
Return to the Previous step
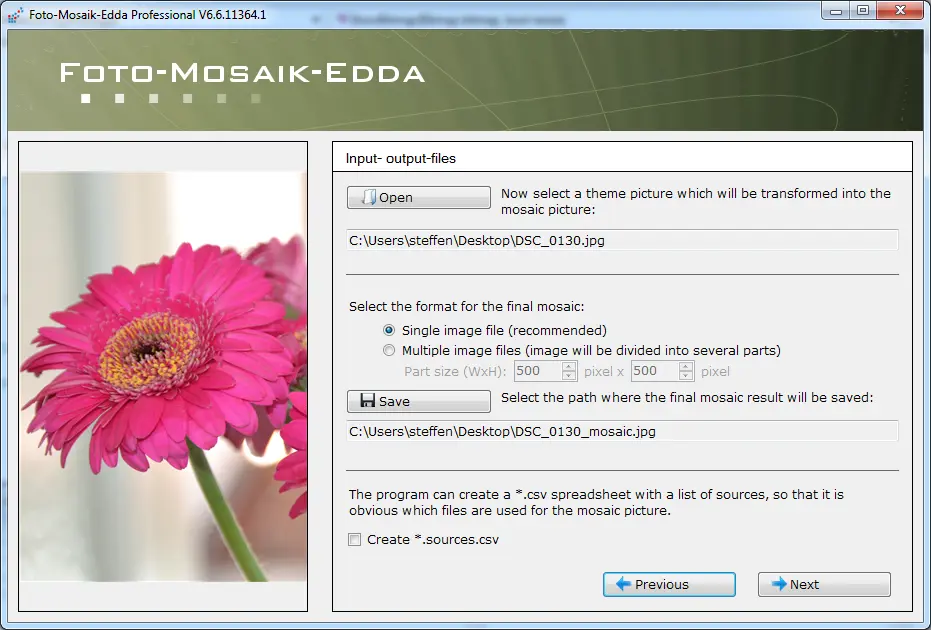(669, 584)
